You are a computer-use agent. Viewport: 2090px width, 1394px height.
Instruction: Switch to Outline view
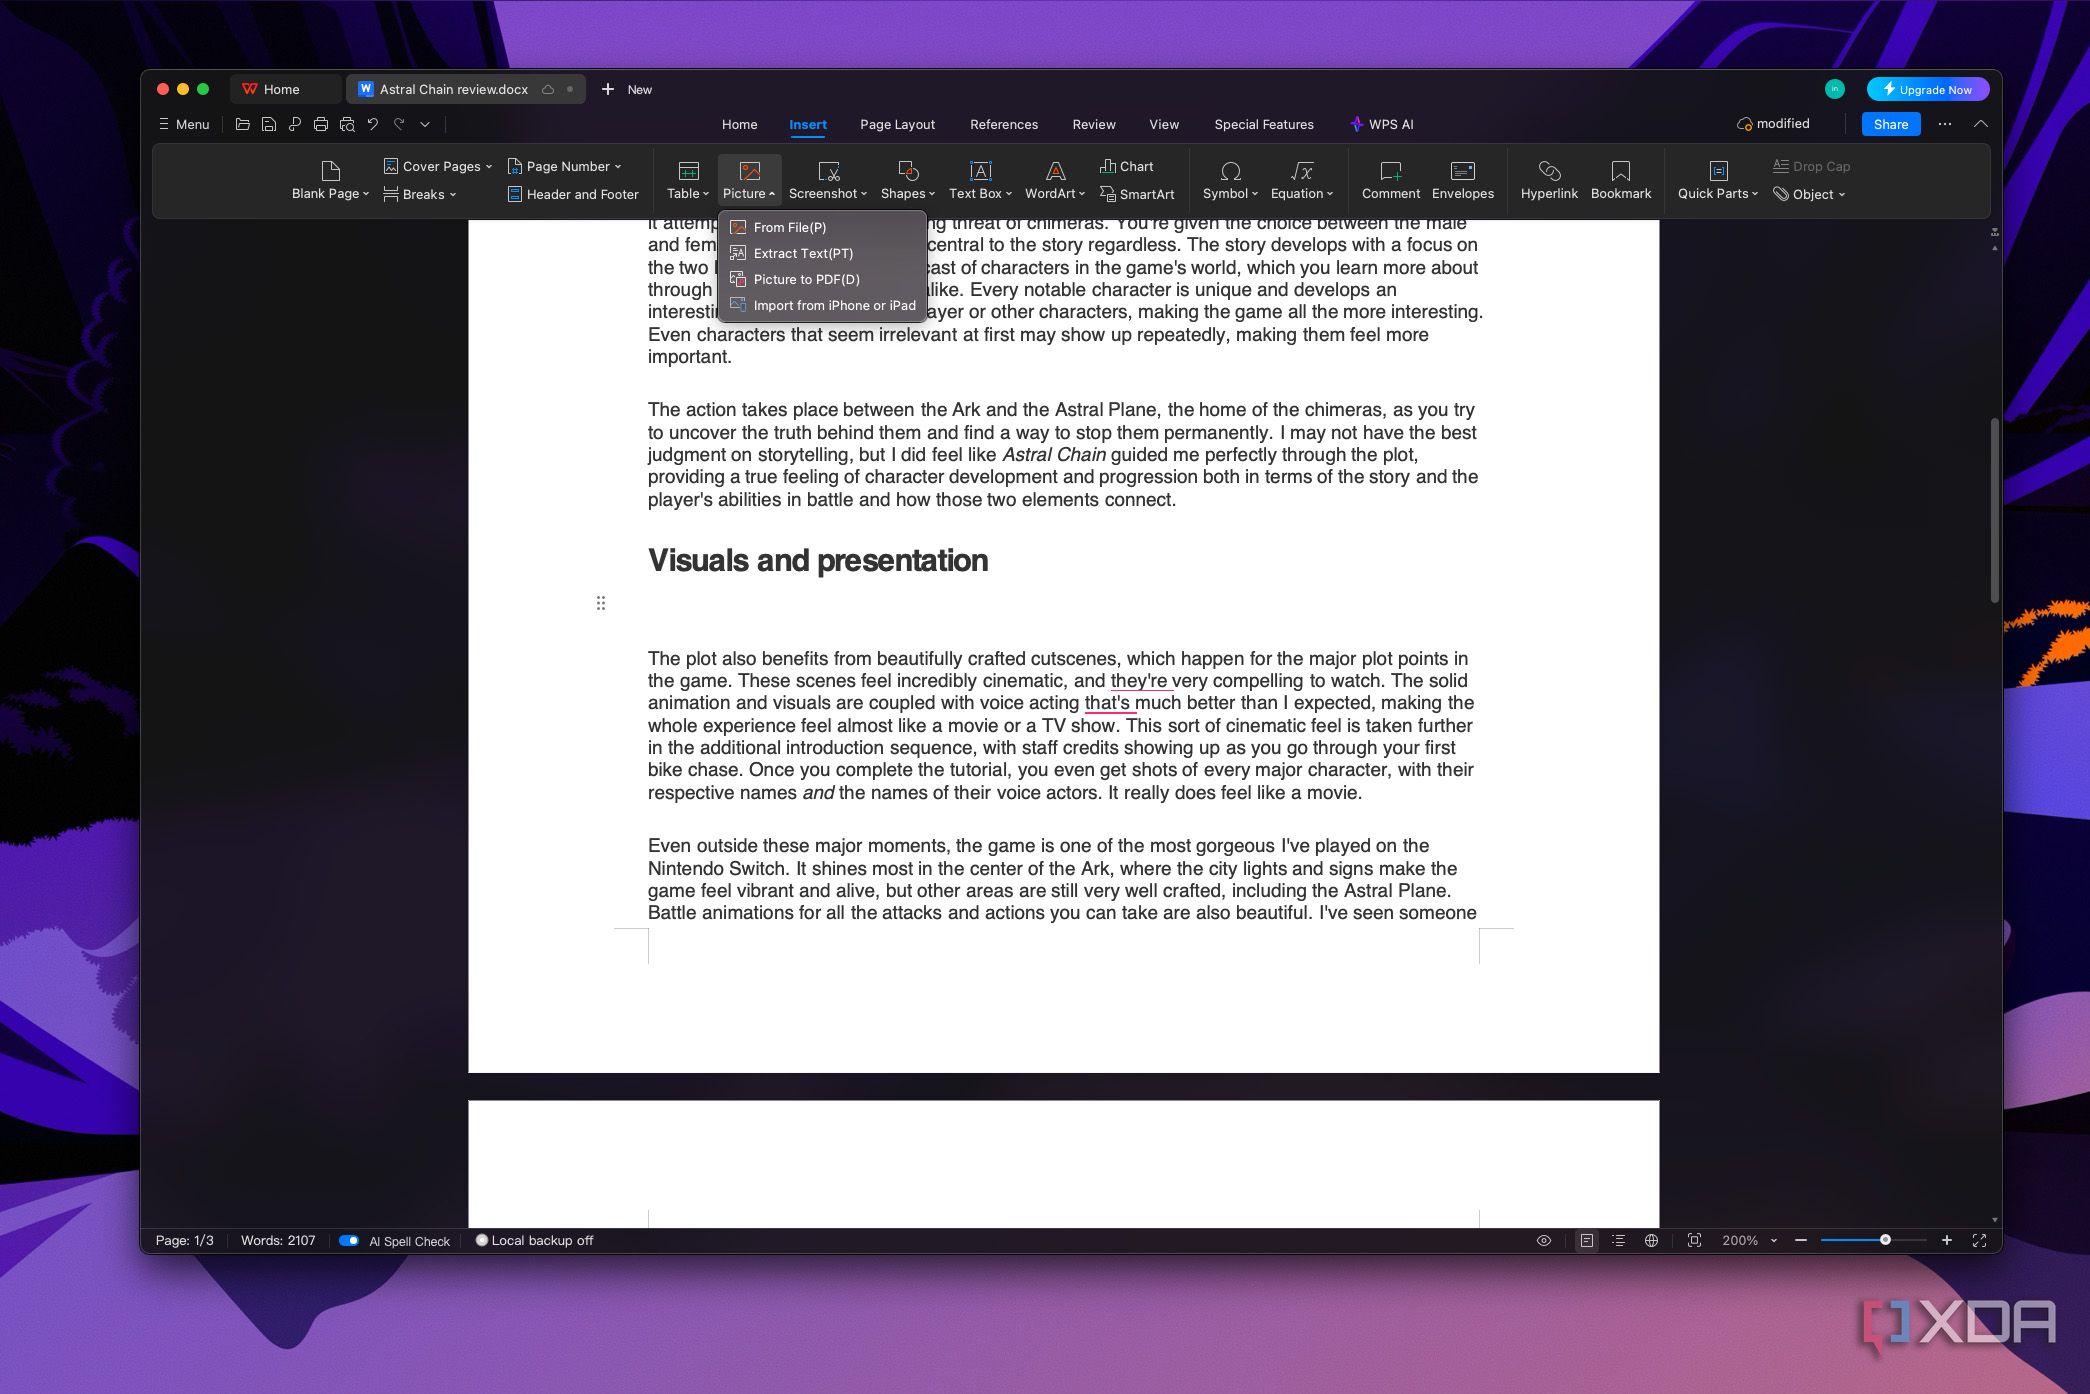click(1618, 1240)
